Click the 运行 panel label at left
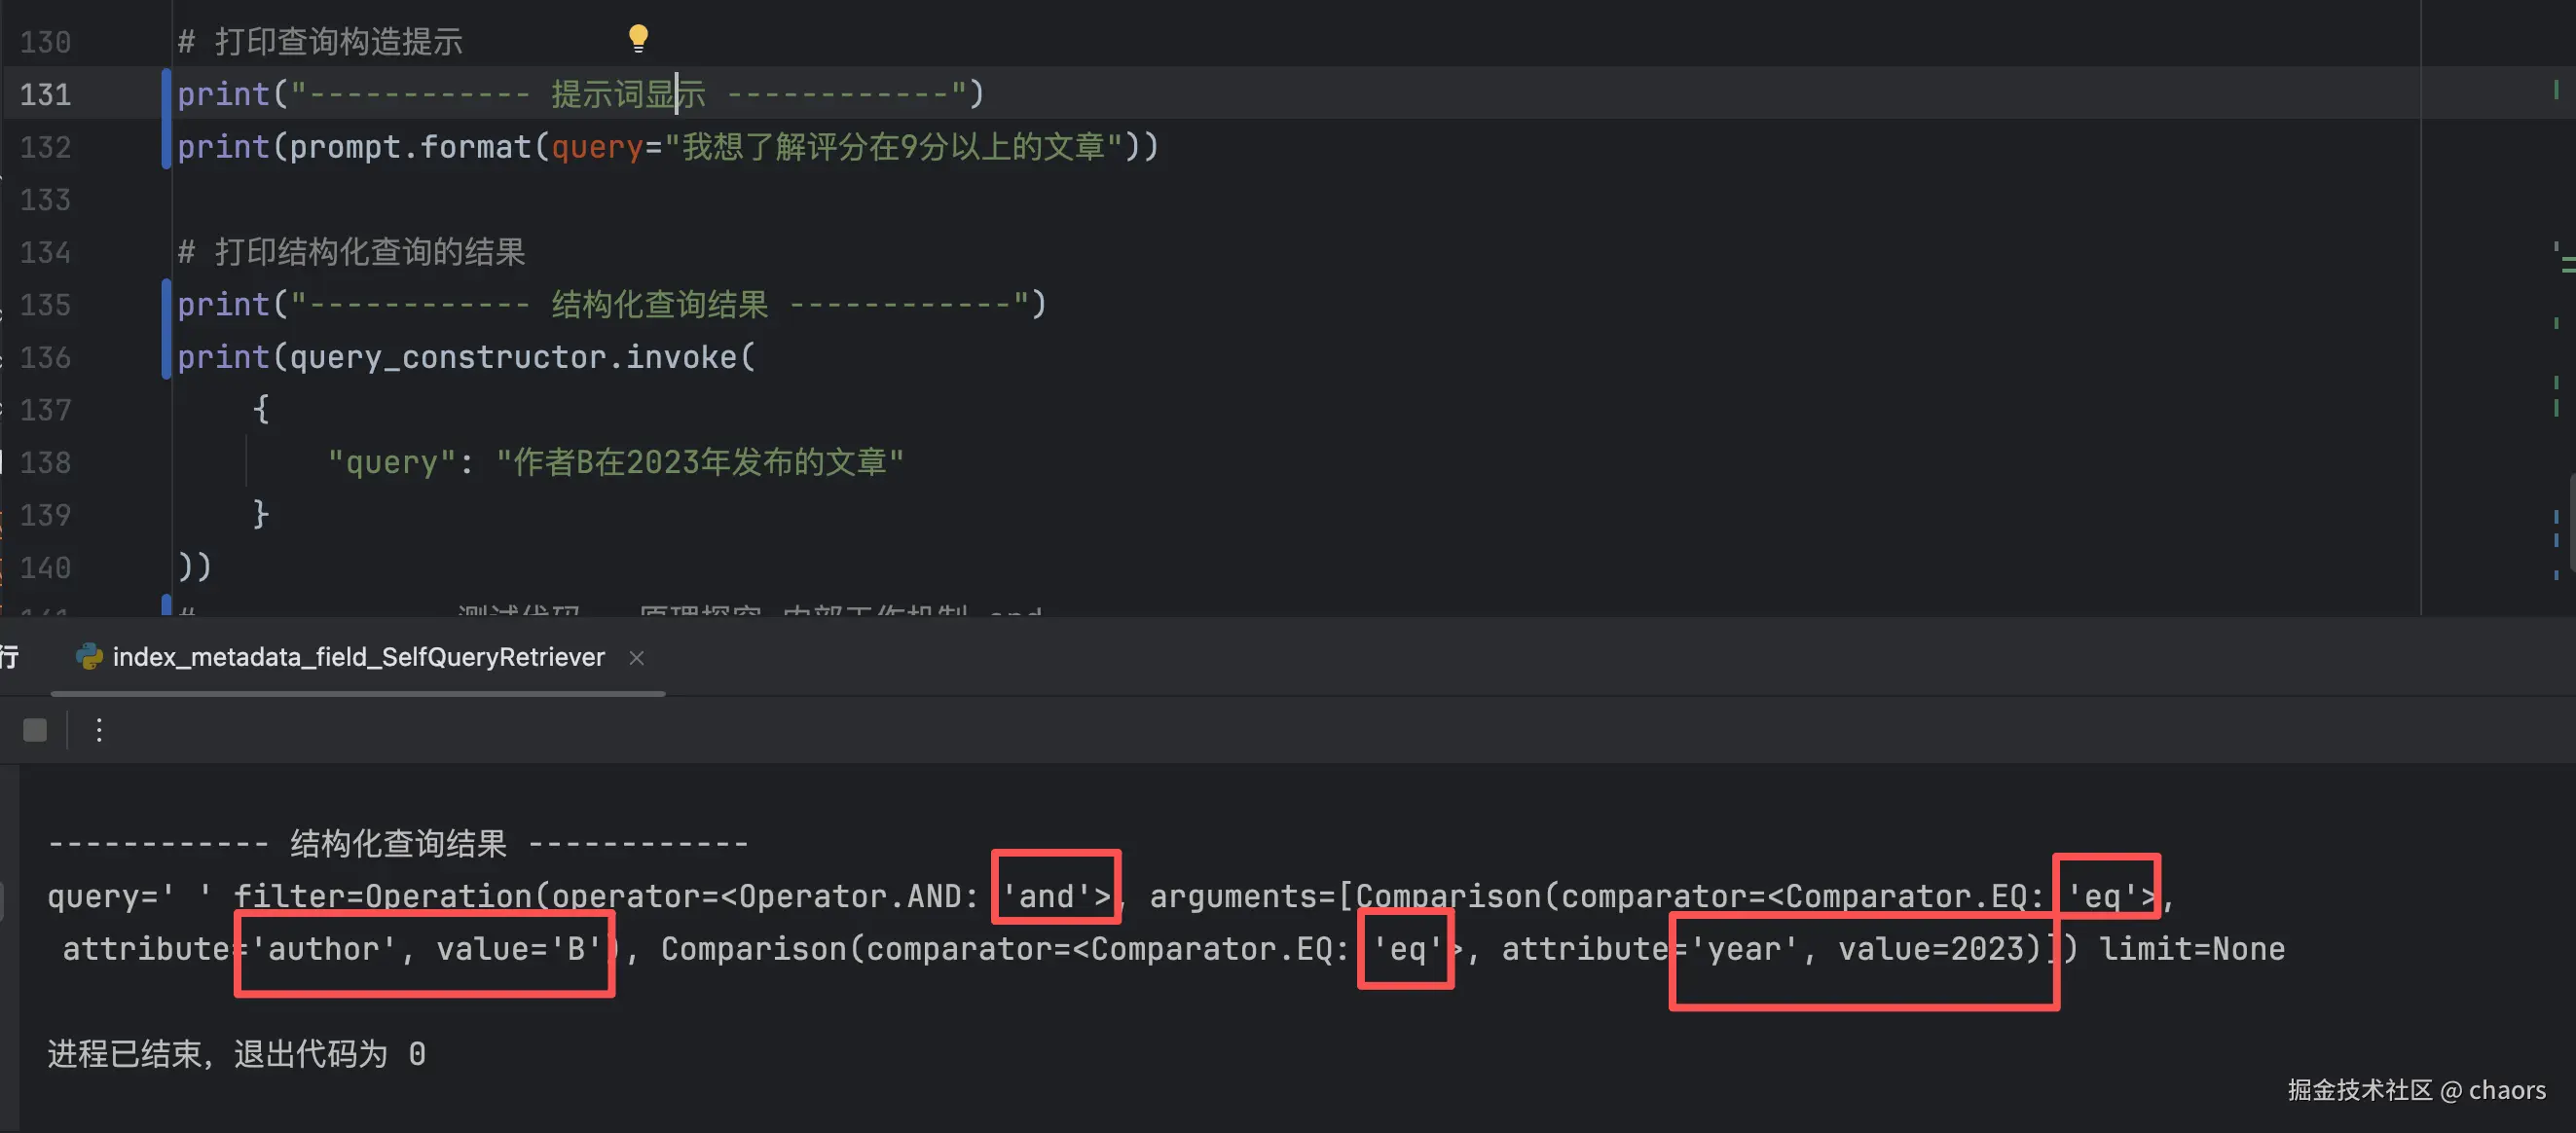This screenshot has height=1133, width=2576. point(9,657)
